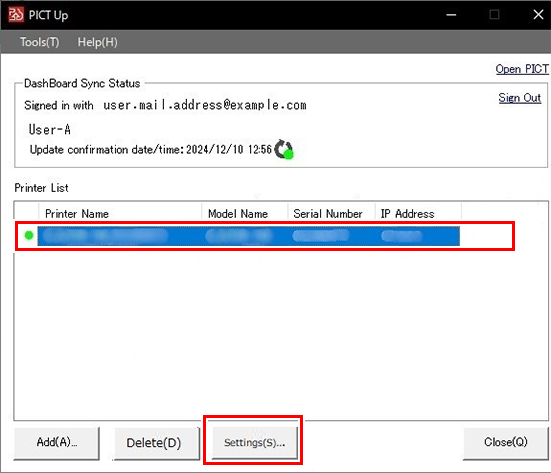Open the Tools(T) menu
The height and width of the screenshot is (473, 551).
coord(39,42)
